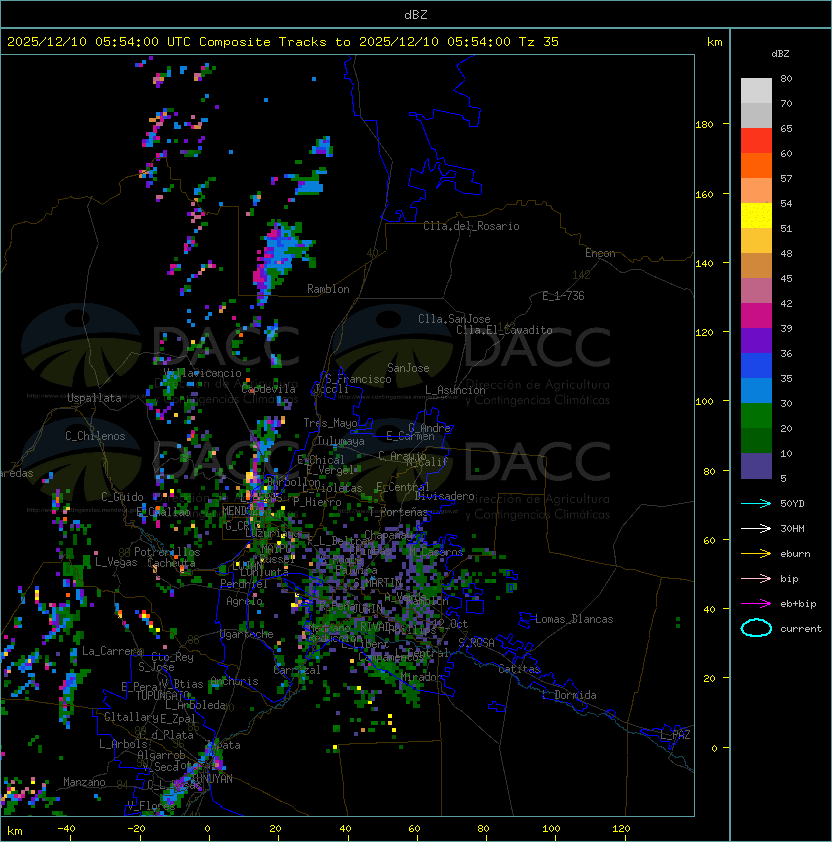Click the 'eb+bip' legend label

[798, 604]
